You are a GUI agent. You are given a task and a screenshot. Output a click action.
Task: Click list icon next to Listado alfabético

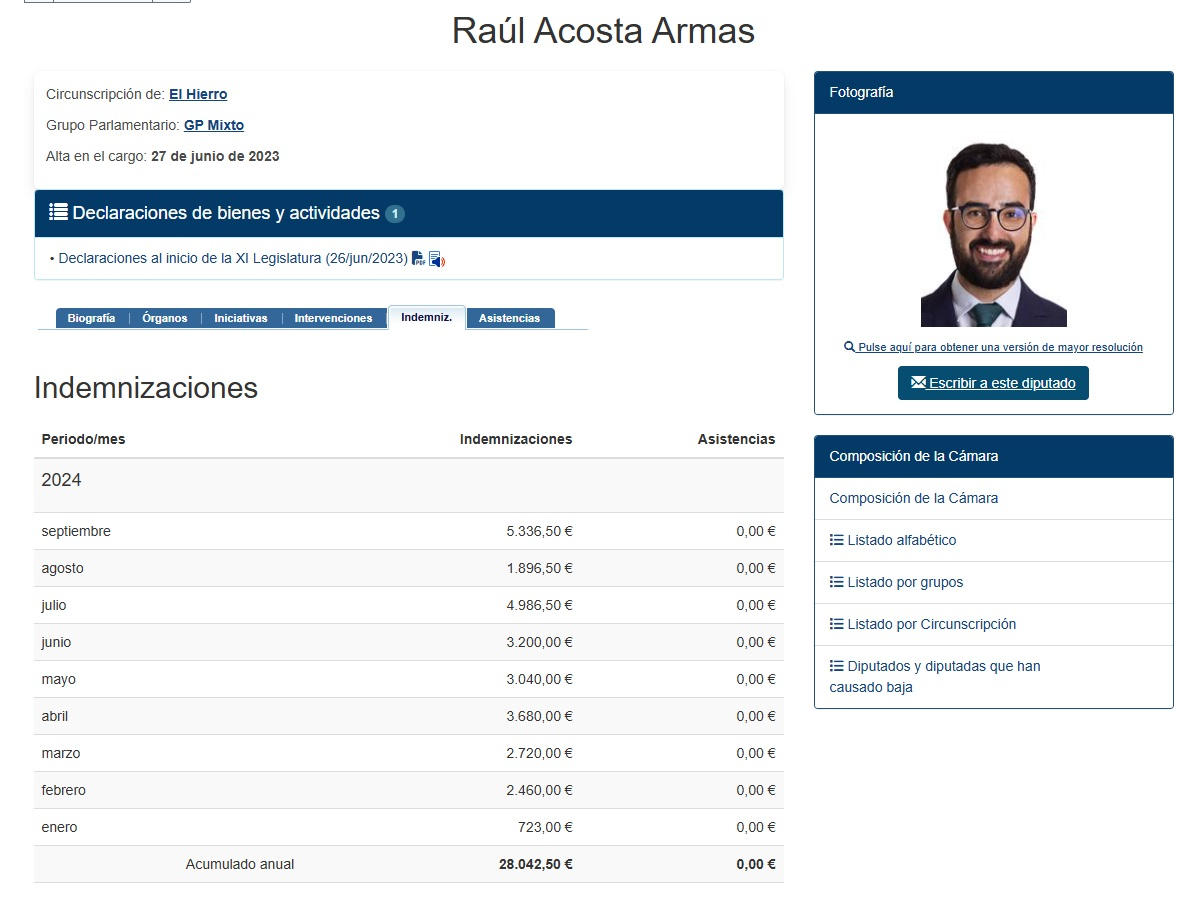[836, 540]
